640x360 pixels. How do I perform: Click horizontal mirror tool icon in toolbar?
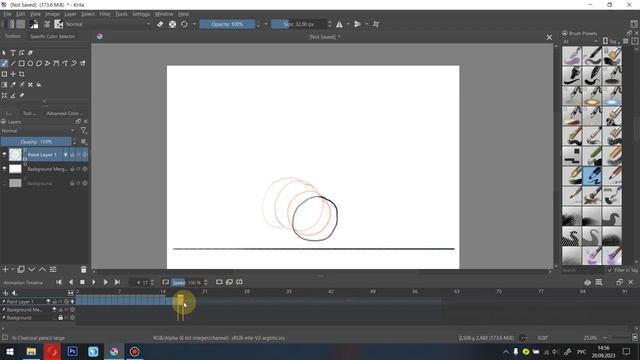339,24
